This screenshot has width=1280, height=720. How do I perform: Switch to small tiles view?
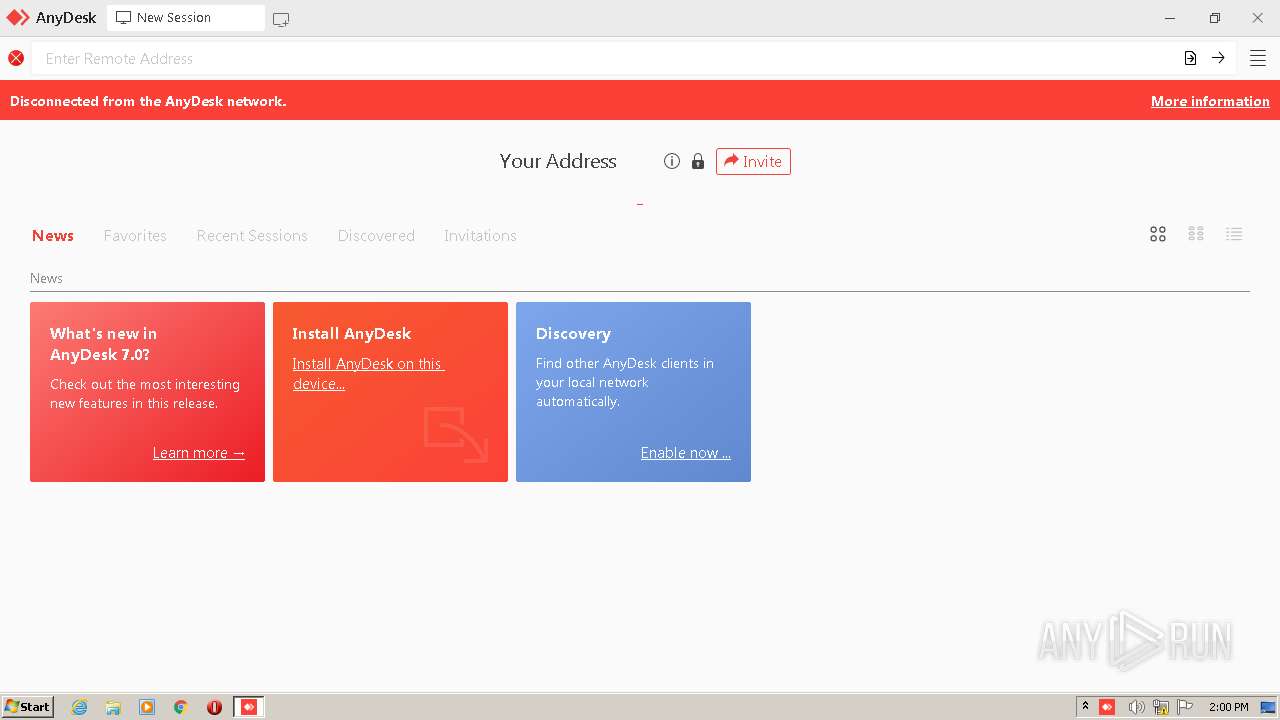click(1196, 234)
